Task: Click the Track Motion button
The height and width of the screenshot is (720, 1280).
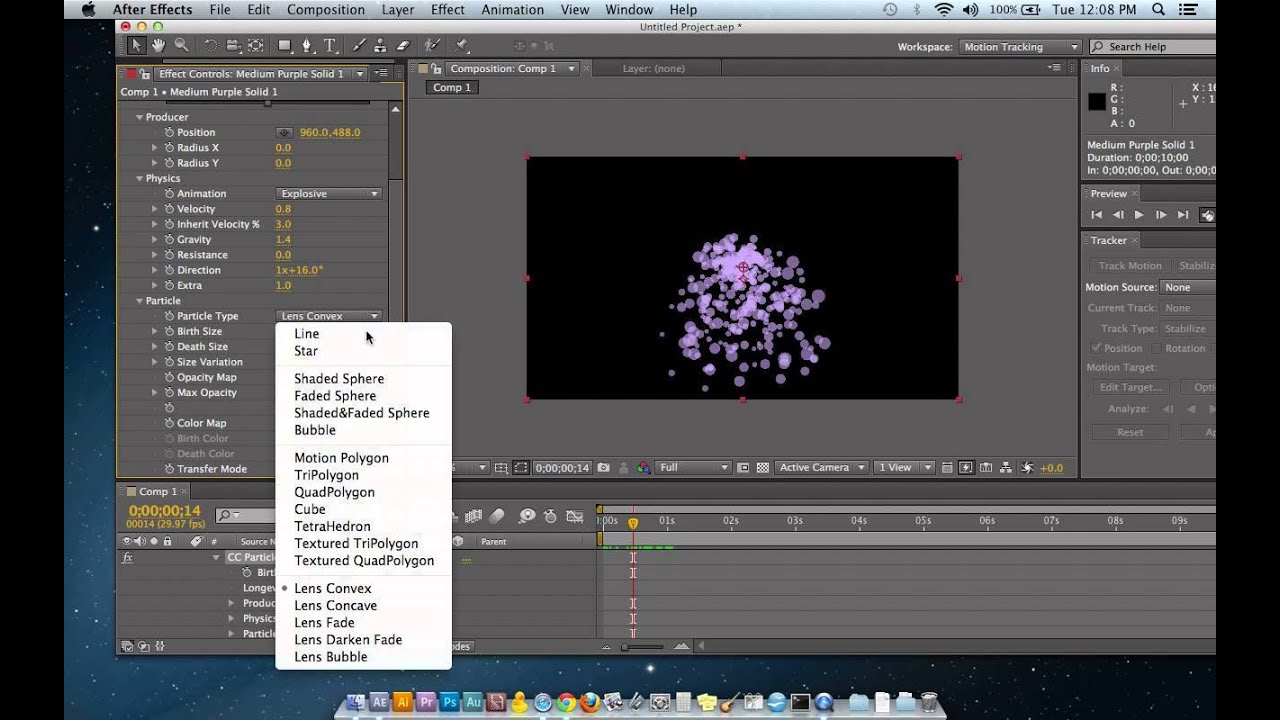Action: [1130, 266]
